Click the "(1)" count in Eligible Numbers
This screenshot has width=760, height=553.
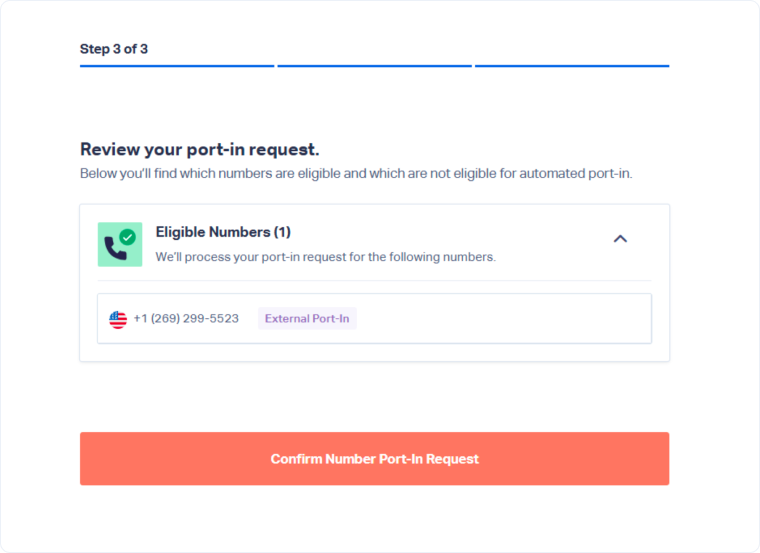click(x=282, y=232)
